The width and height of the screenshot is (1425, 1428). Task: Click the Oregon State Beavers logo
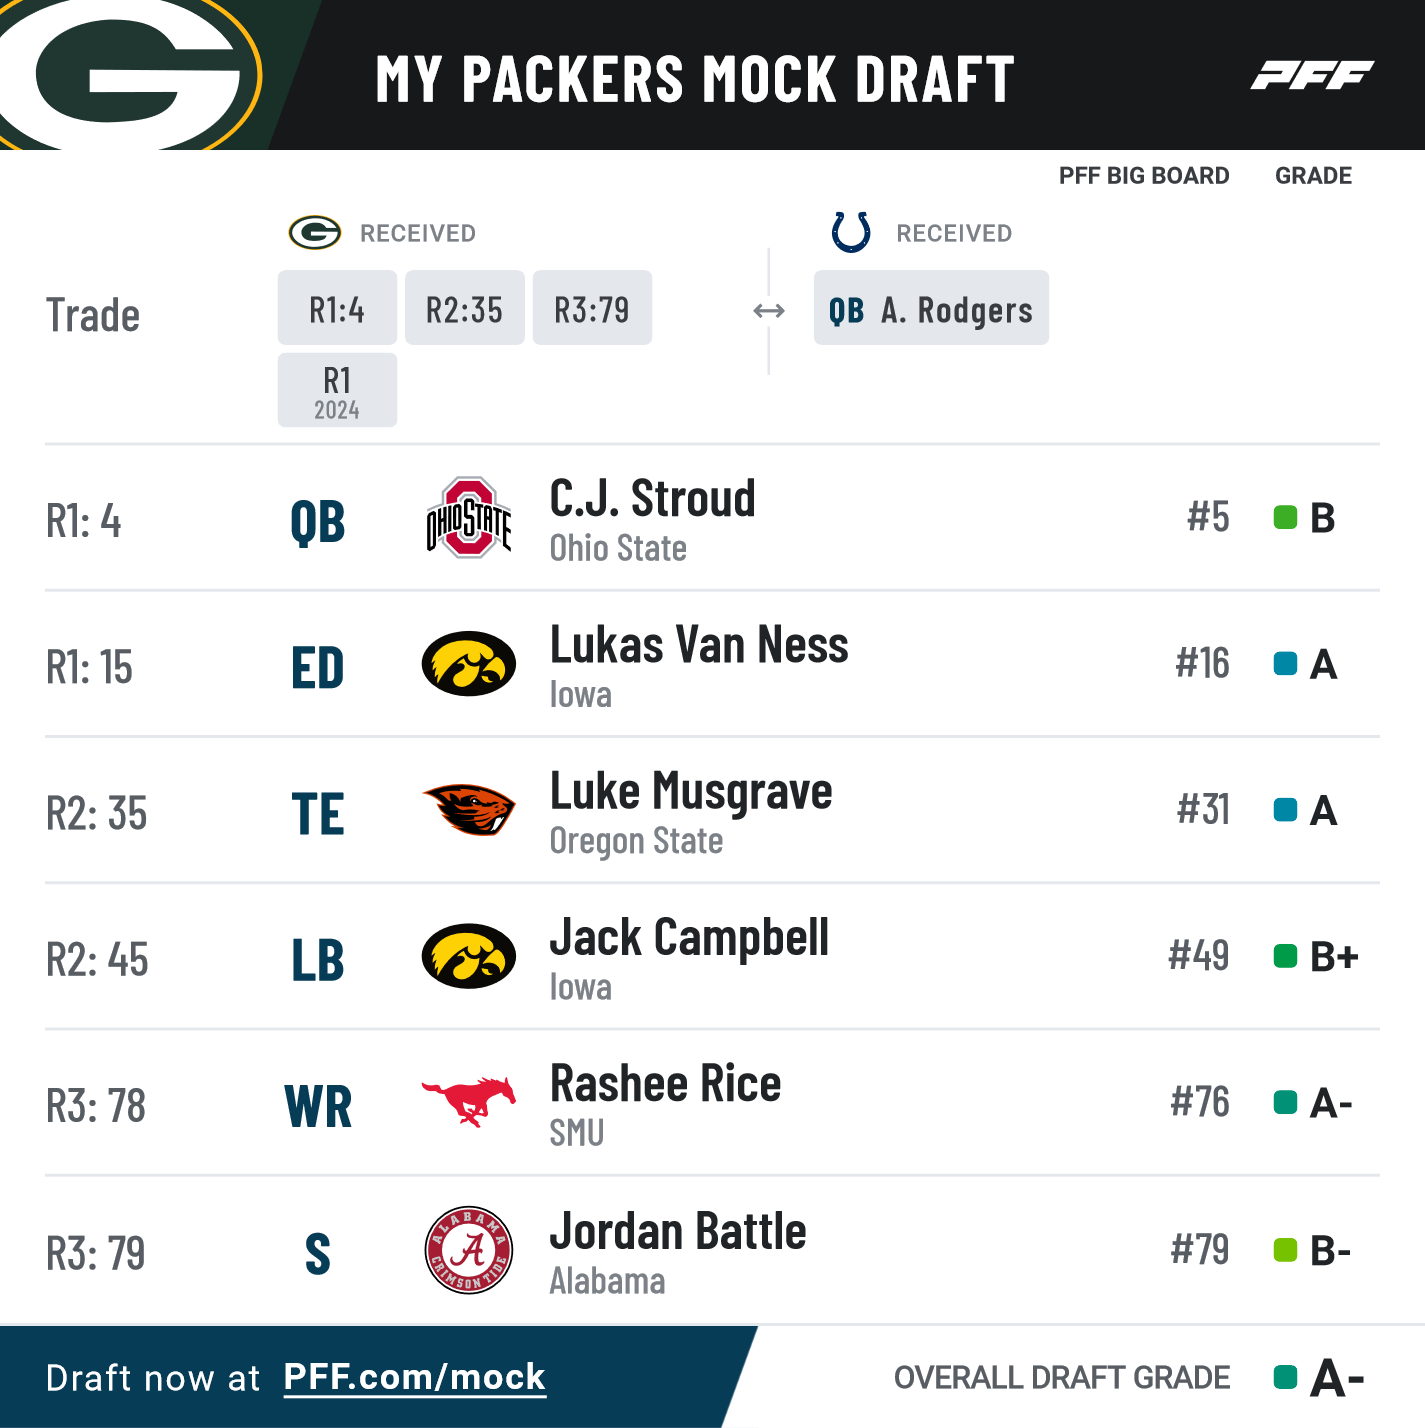(469, 810)
